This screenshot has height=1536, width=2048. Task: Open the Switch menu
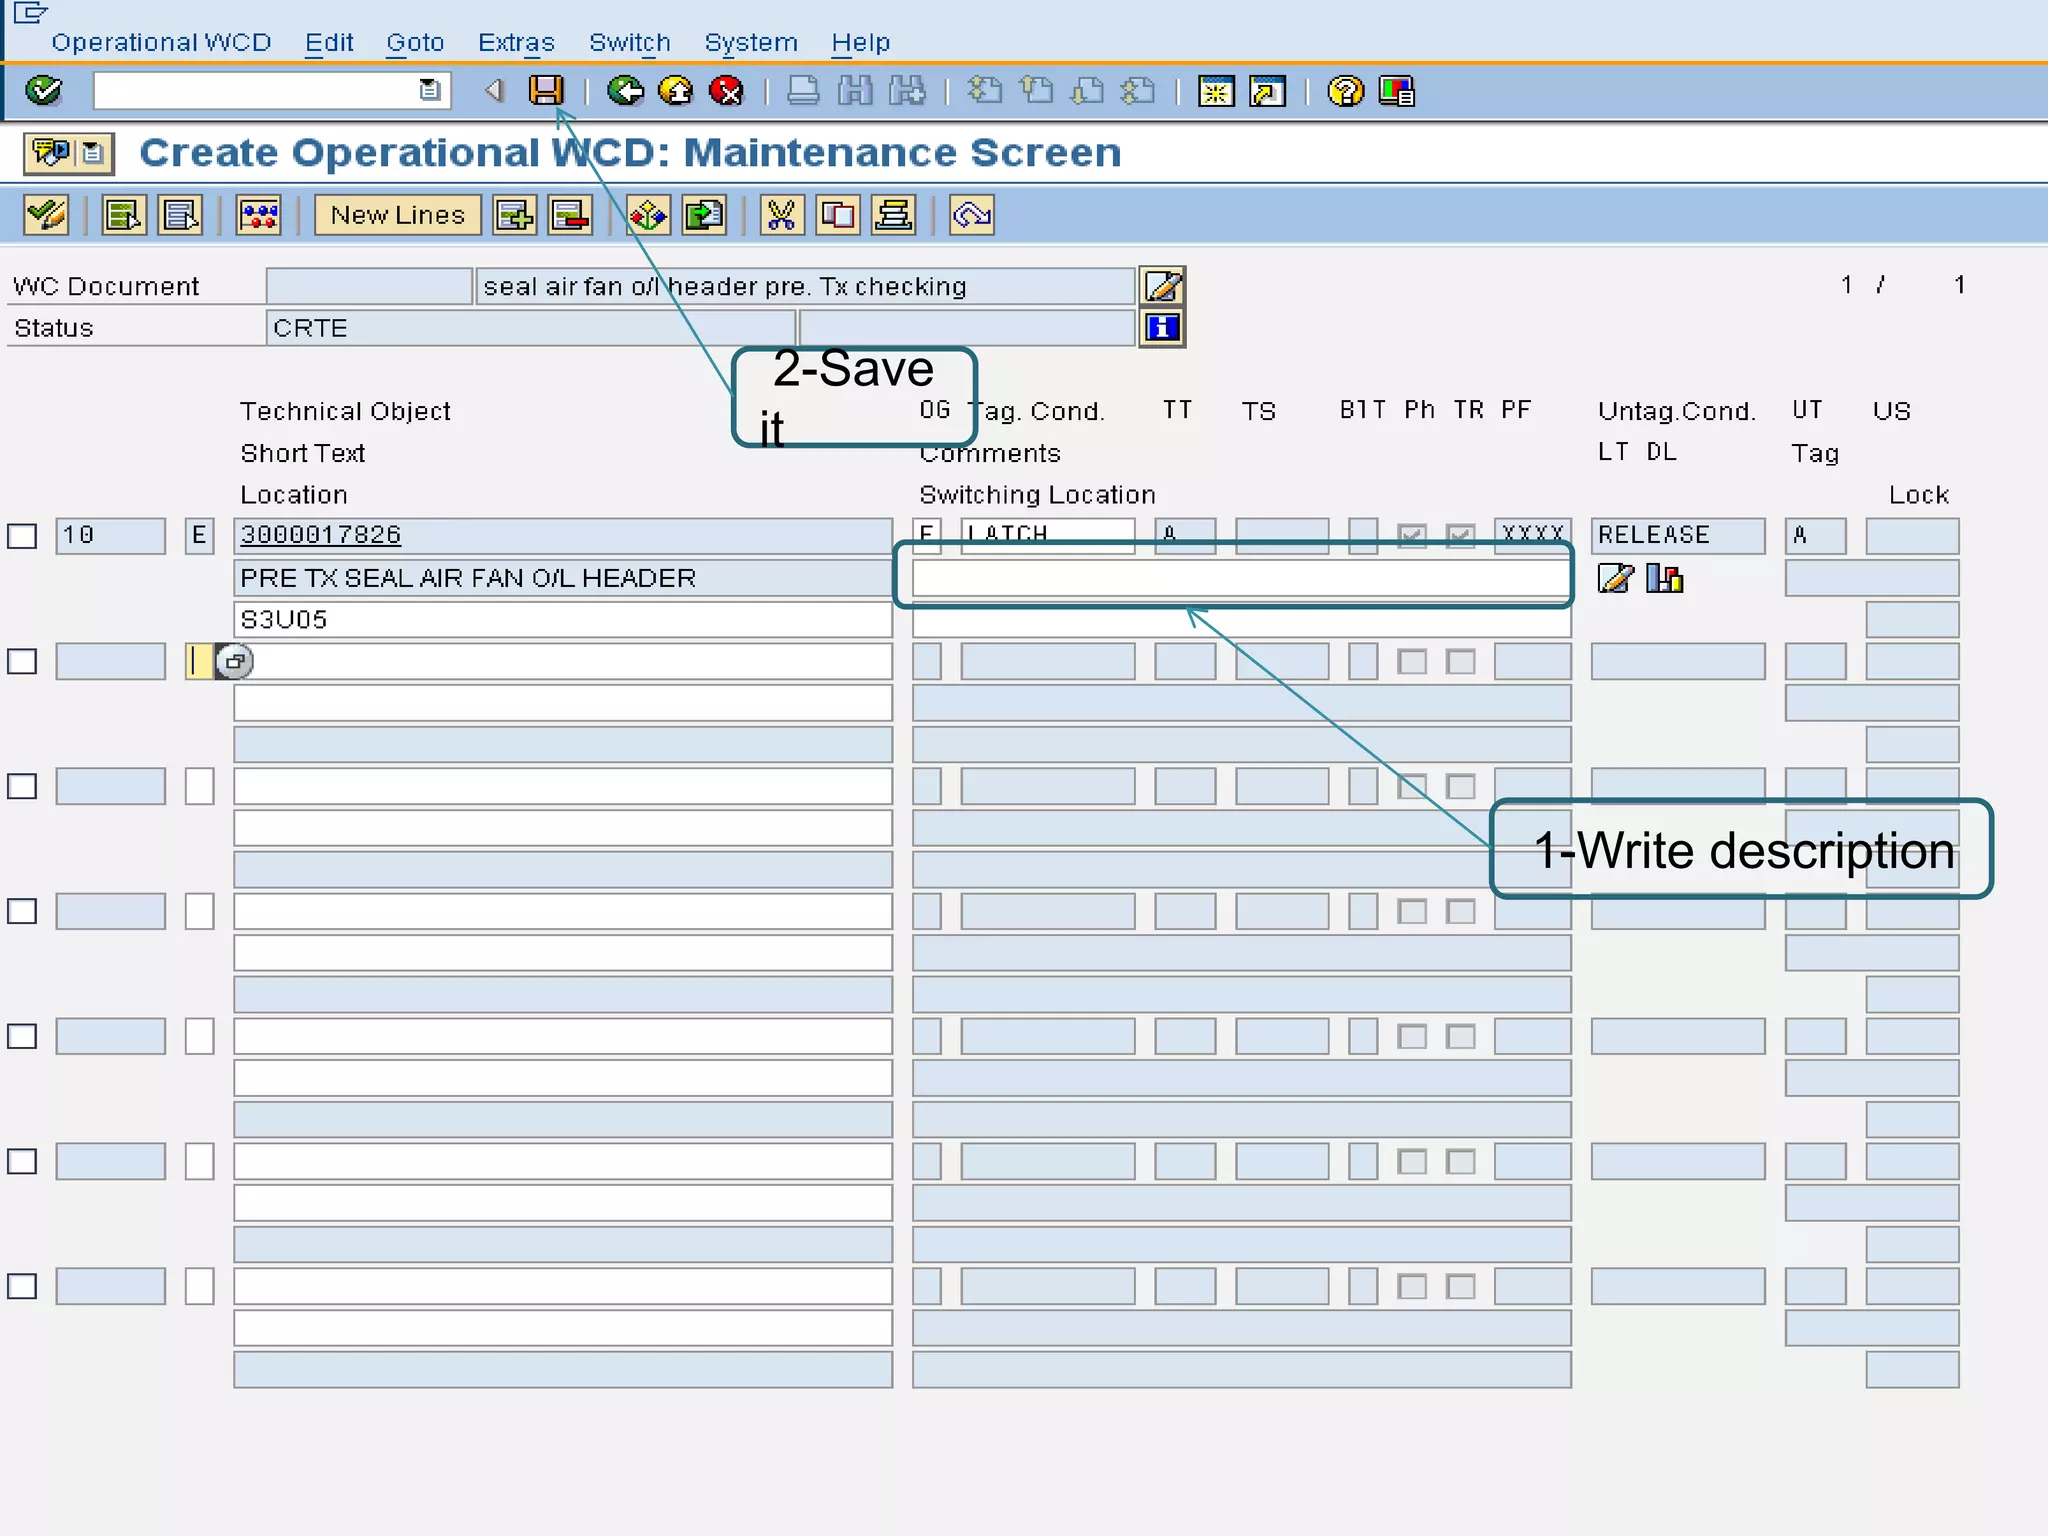[x=629, y=43]
